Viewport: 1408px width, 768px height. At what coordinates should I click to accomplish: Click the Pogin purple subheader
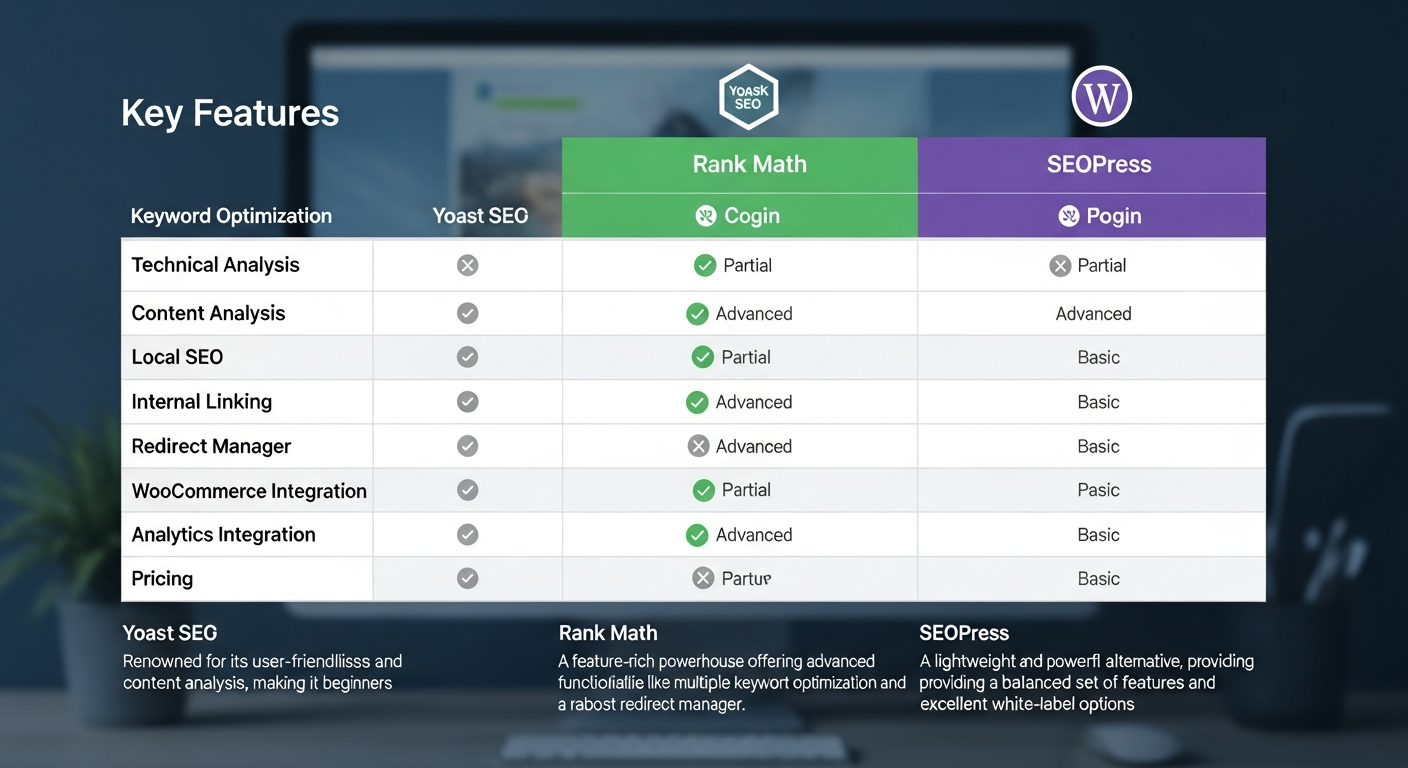(x=1092, y=216)
